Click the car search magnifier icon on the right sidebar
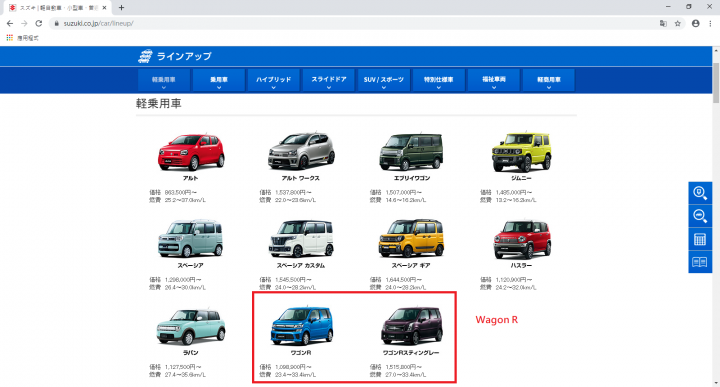 [699, 216]
